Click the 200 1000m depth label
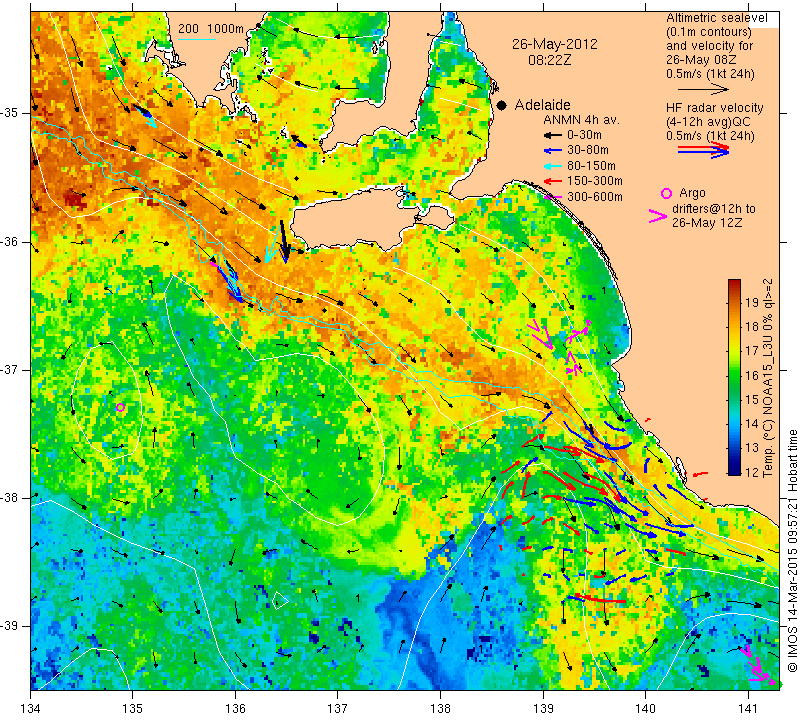This screenshot has height=720, width=800. pyautogui.click(x=211, y=29)
